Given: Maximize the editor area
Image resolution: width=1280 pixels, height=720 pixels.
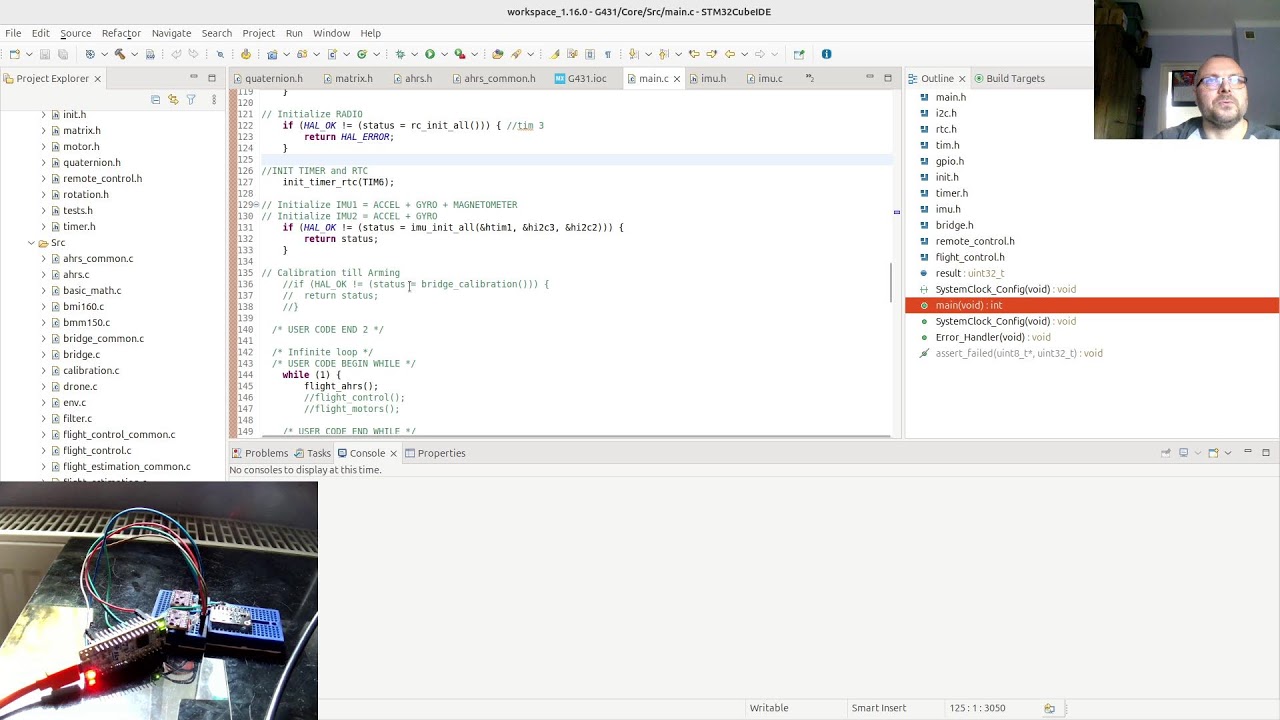Looking at the screenshot, I should 887,78.
